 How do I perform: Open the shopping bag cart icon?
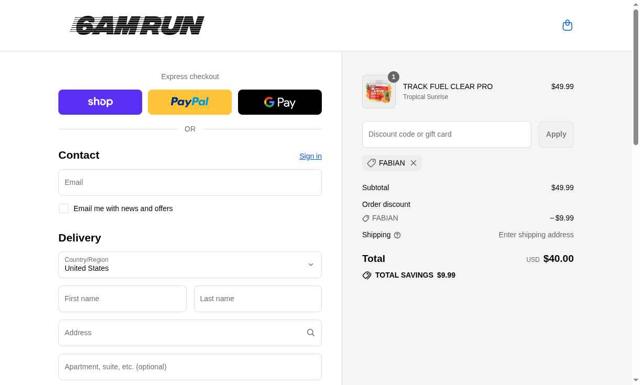(x=567, y=25)
